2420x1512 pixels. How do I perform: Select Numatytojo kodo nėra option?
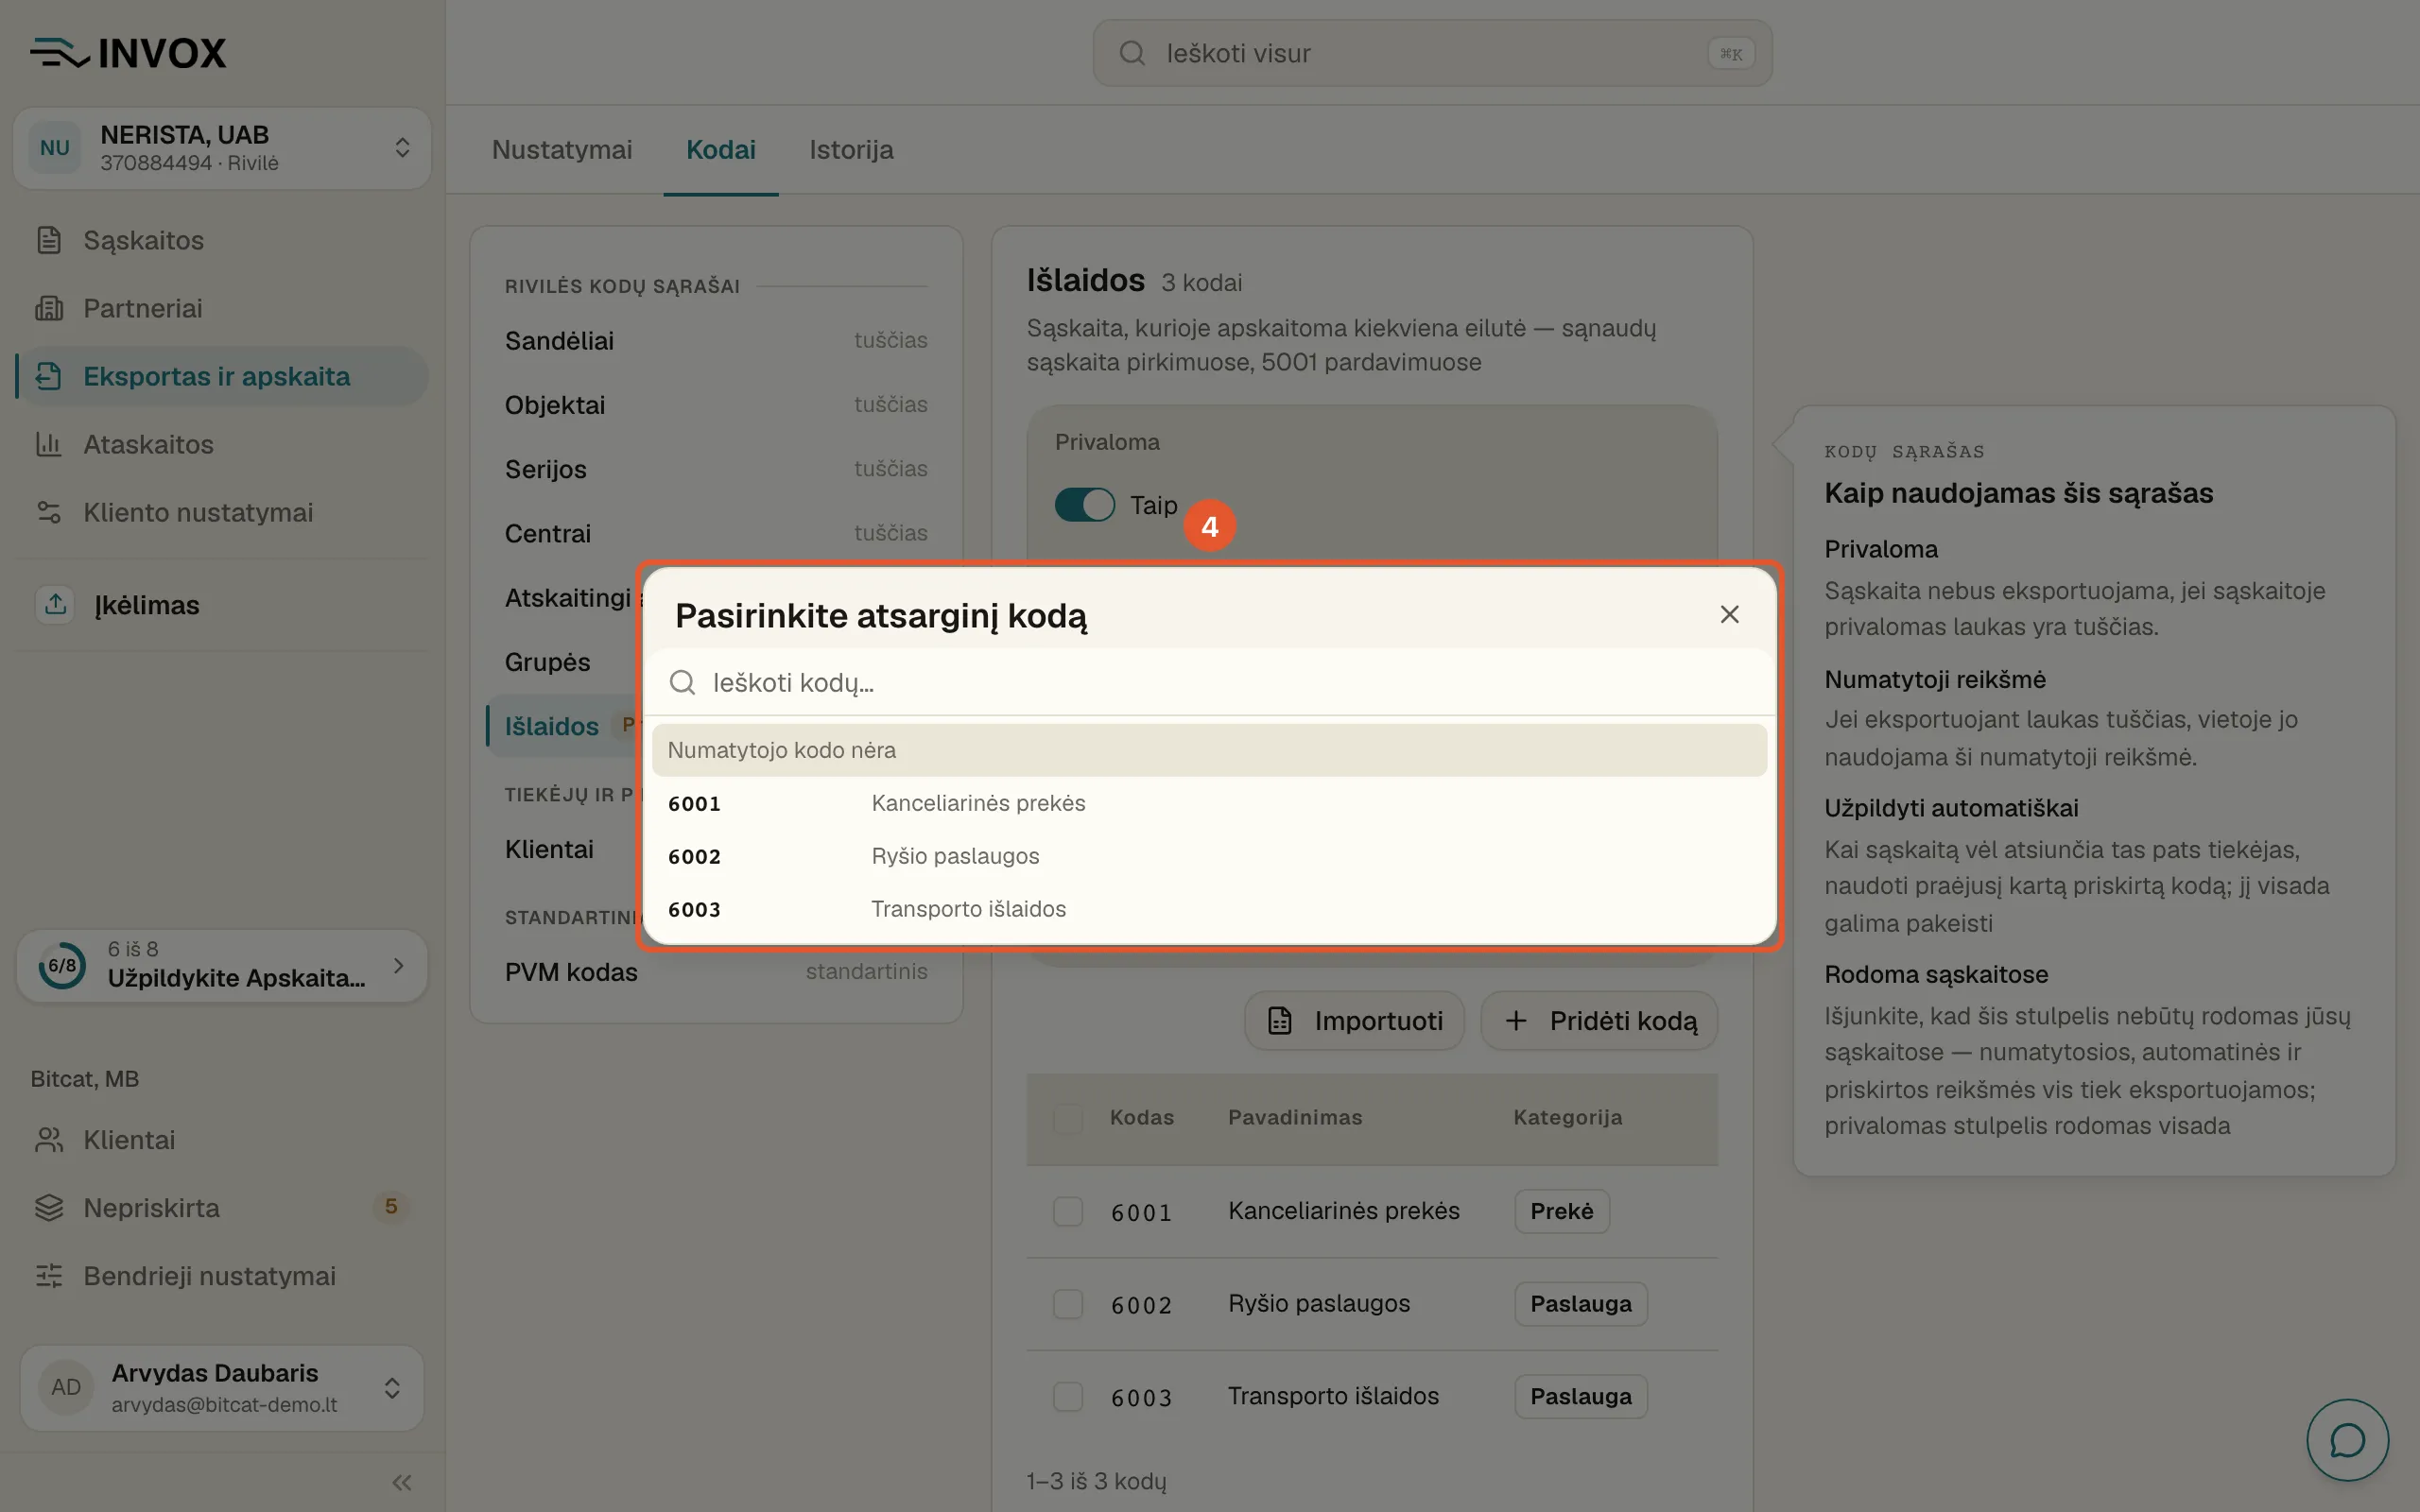click(x=1209, y=750)
